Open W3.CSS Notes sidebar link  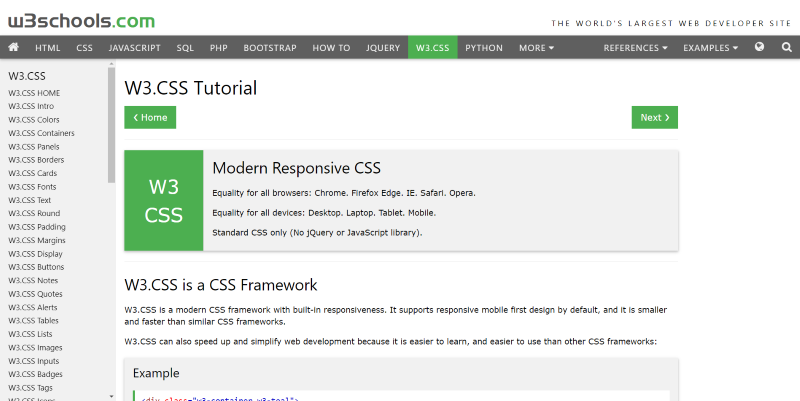coord(33,280)
